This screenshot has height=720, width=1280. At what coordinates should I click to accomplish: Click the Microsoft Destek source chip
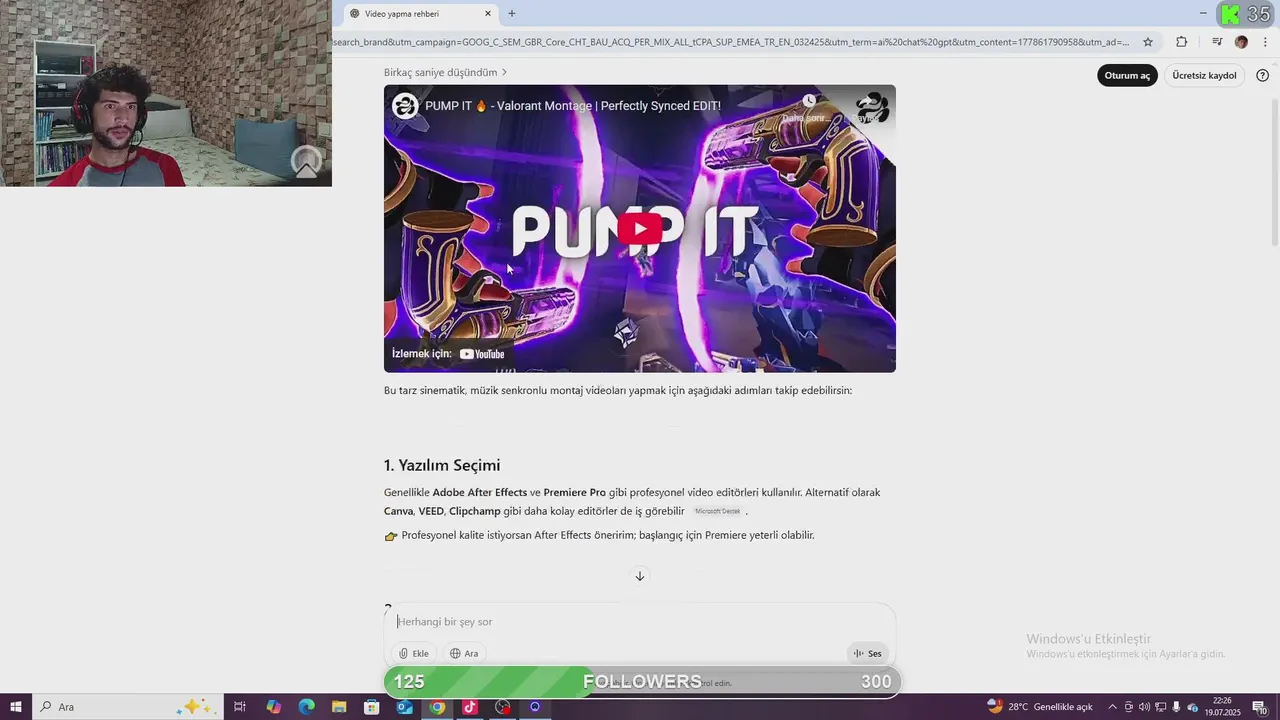point(717,512)
